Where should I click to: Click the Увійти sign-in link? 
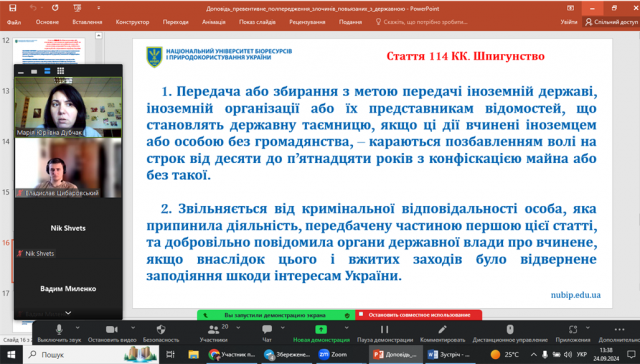pos(569,22)
